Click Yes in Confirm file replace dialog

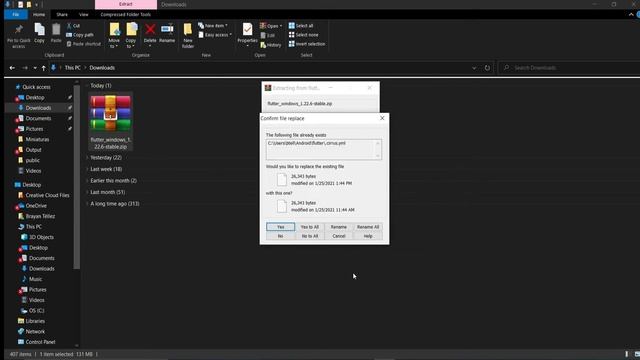[280, 227]
